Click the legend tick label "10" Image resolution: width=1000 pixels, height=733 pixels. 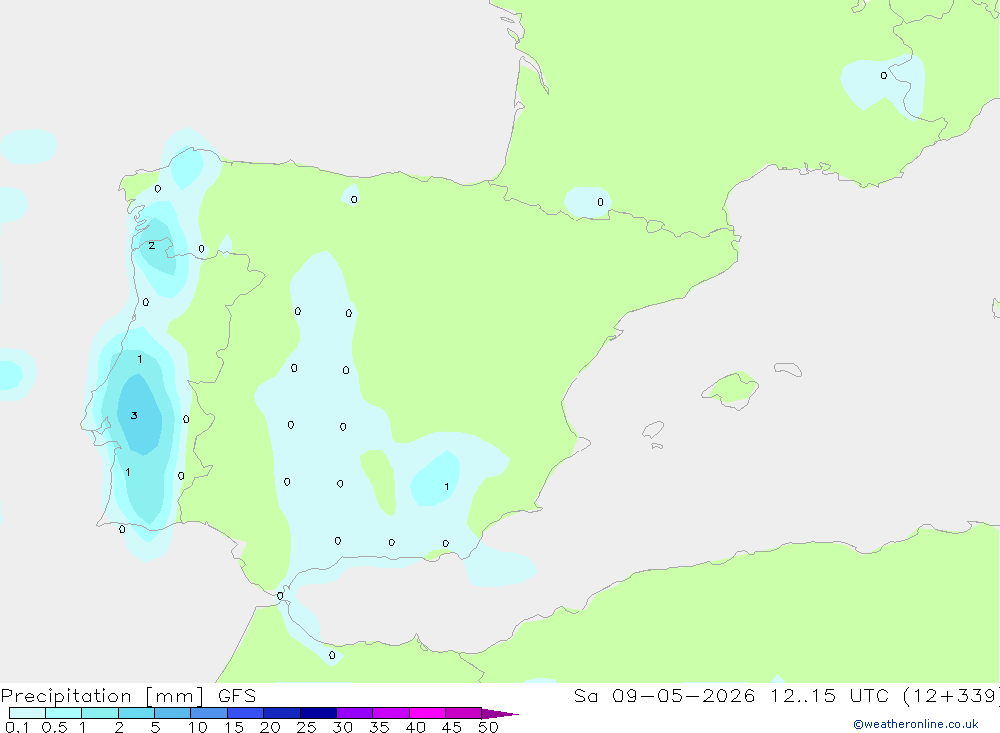[x=198, y=727]
